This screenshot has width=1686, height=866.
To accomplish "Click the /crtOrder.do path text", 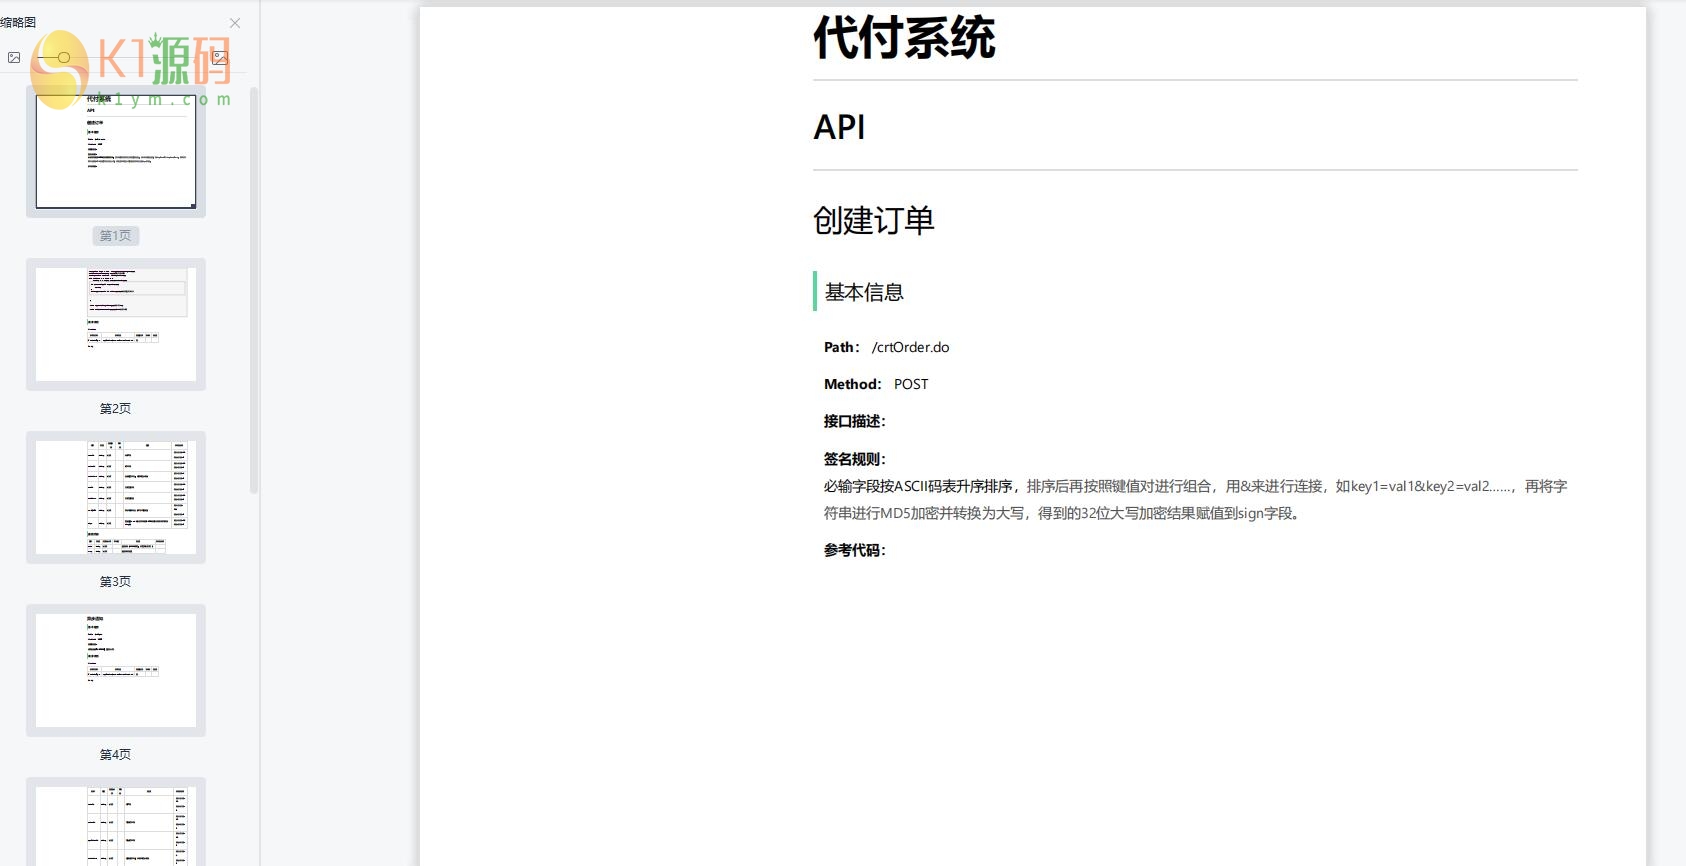I will (x=910, y=347).
